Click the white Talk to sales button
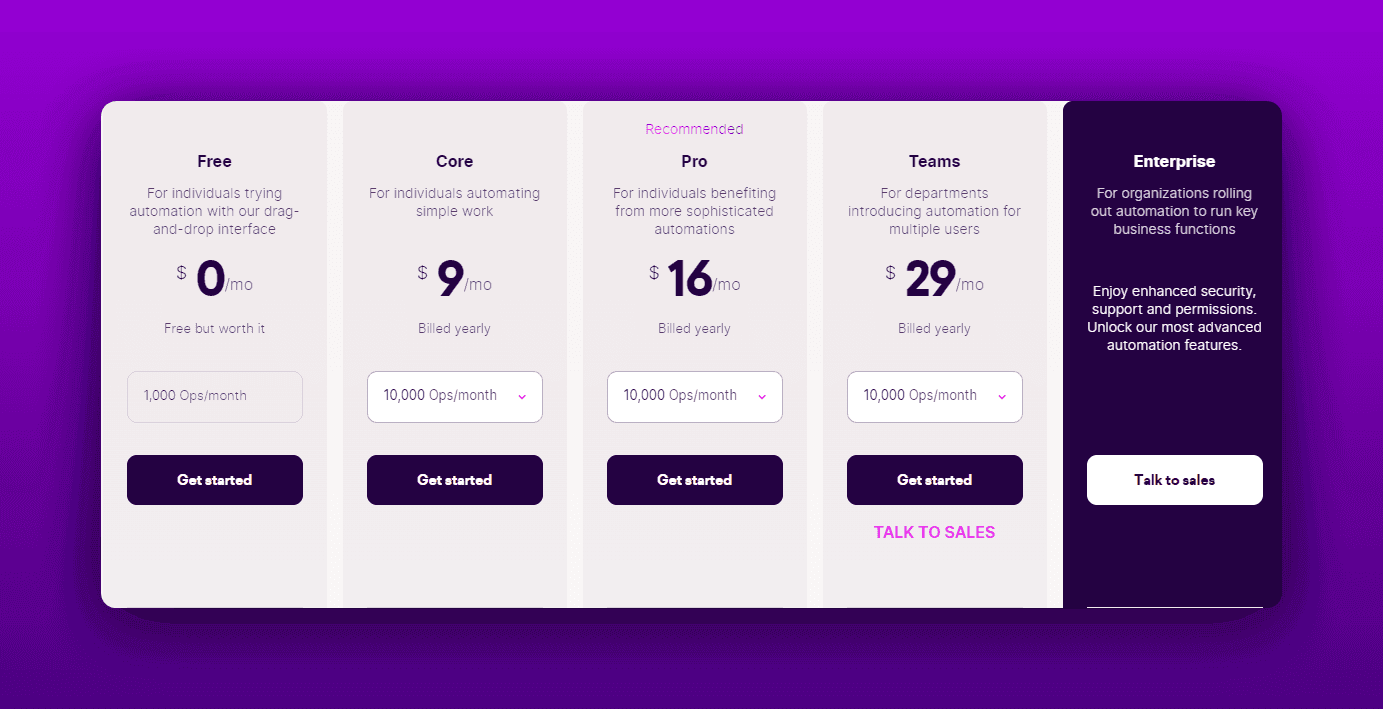The height and width of the screenshot is (709, 1383). pyautogui.click(x=1175, y=480)
